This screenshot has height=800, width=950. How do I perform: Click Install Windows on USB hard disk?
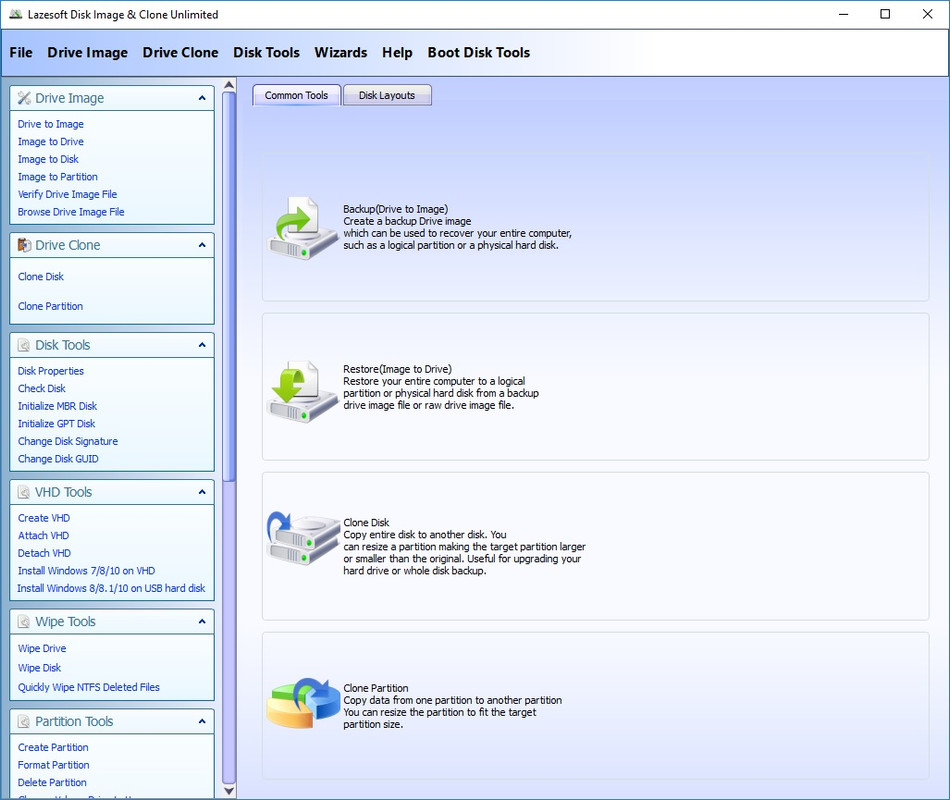click(x=111, y=588)
